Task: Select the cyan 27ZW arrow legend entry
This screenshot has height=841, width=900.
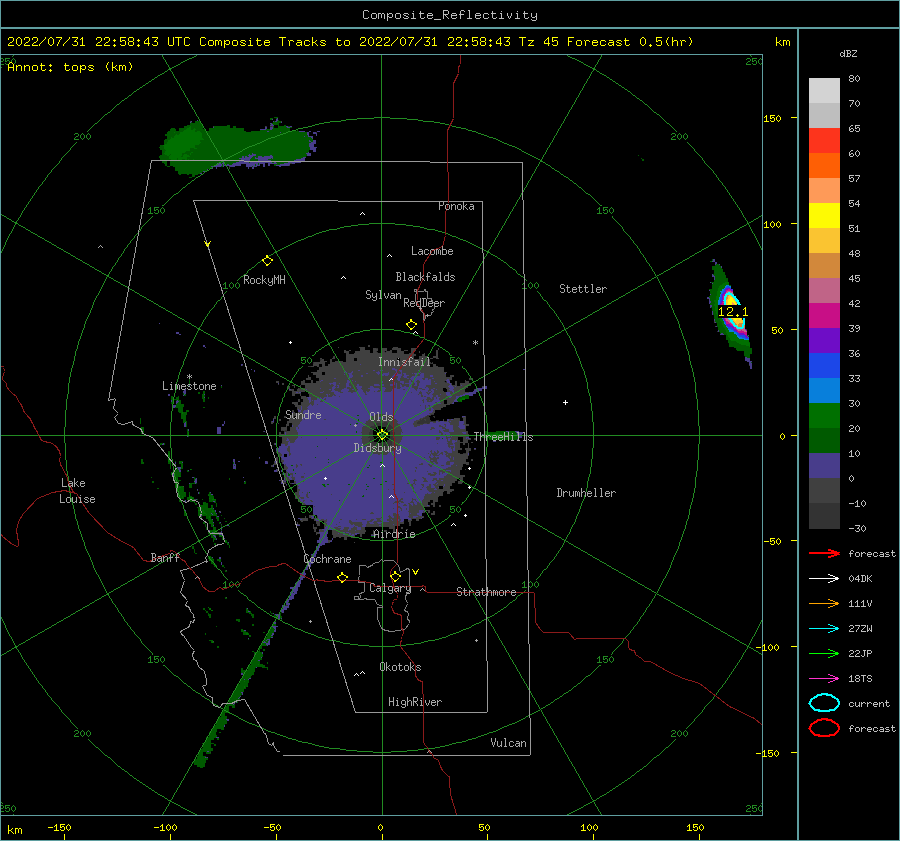Action: tap(824, 629)
